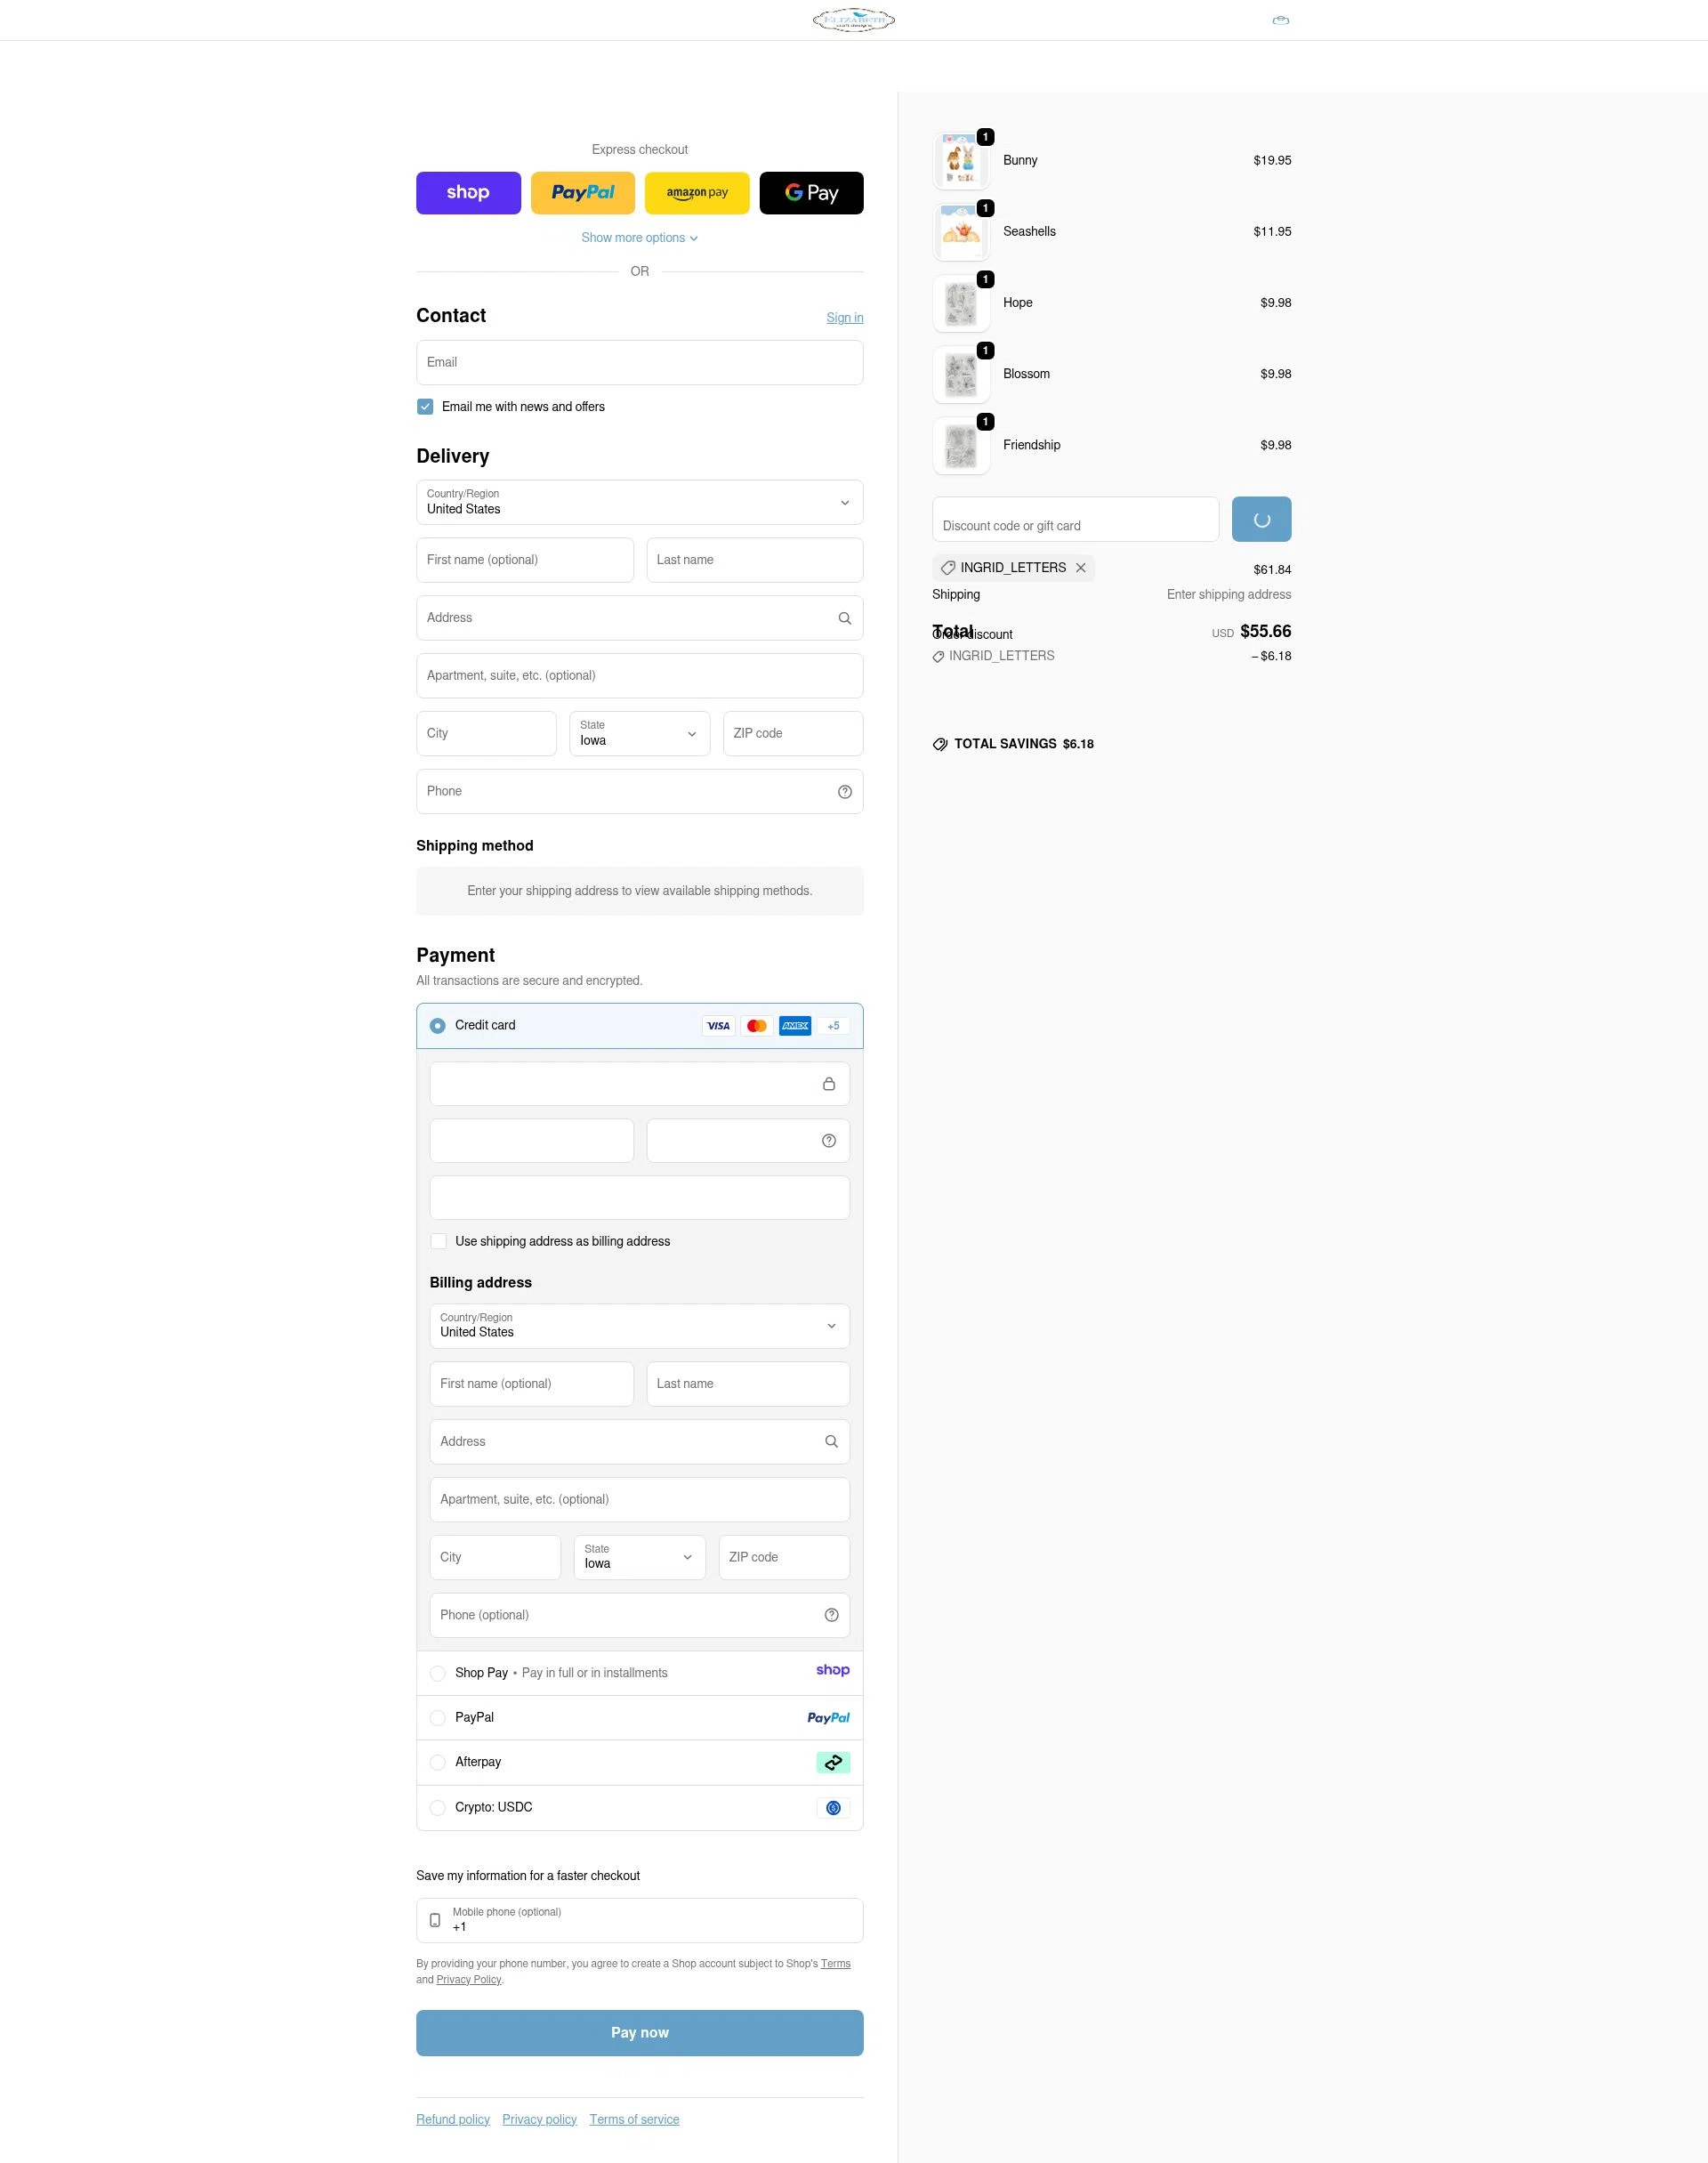Click the billing Phone help icon

(830, 1615)
